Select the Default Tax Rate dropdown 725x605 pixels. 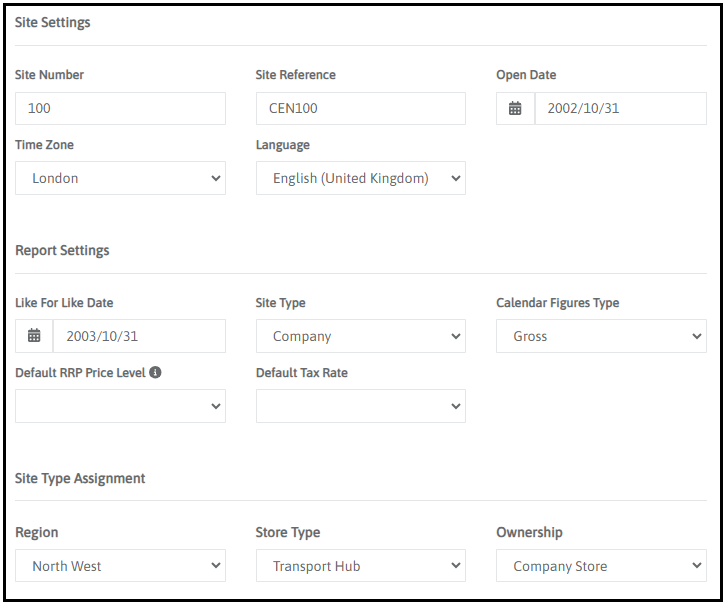click(x=361, y=406)
